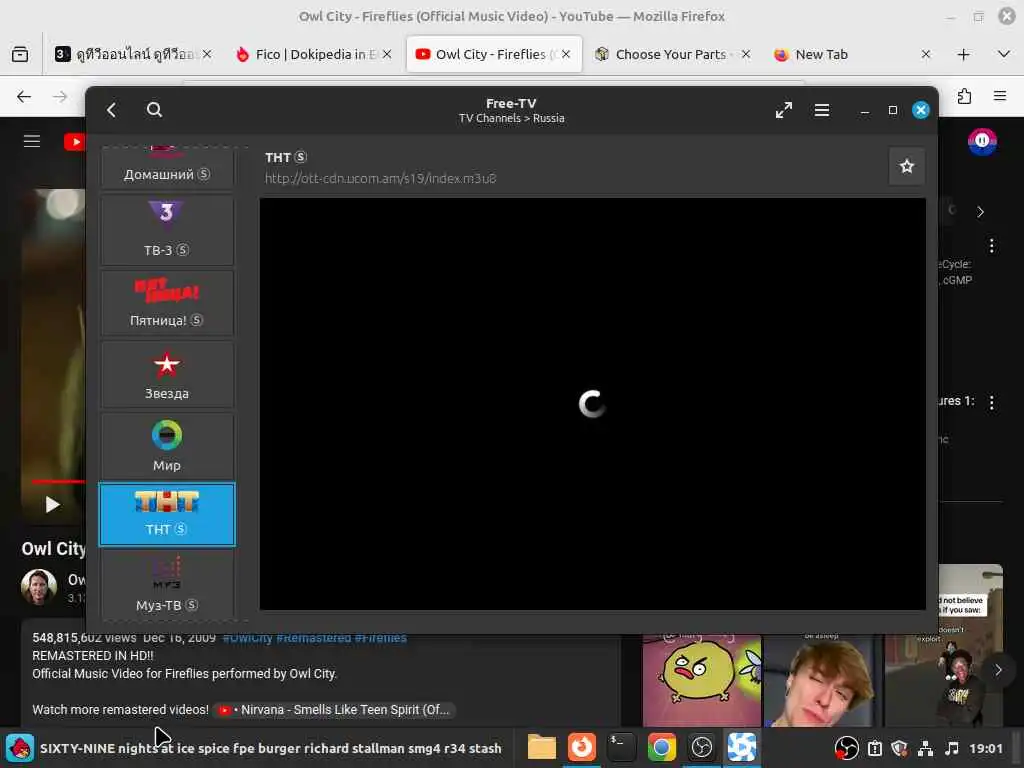Open the angry yellow bird Short thumbnail

tap(702, 679)
